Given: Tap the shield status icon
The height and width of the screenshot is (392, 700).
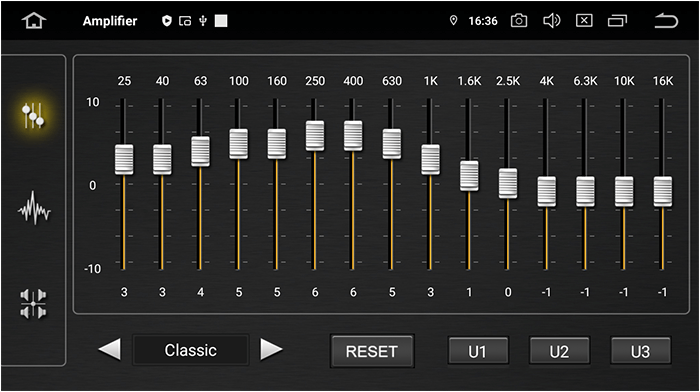Looking at the screenshot, I should 167,21.
